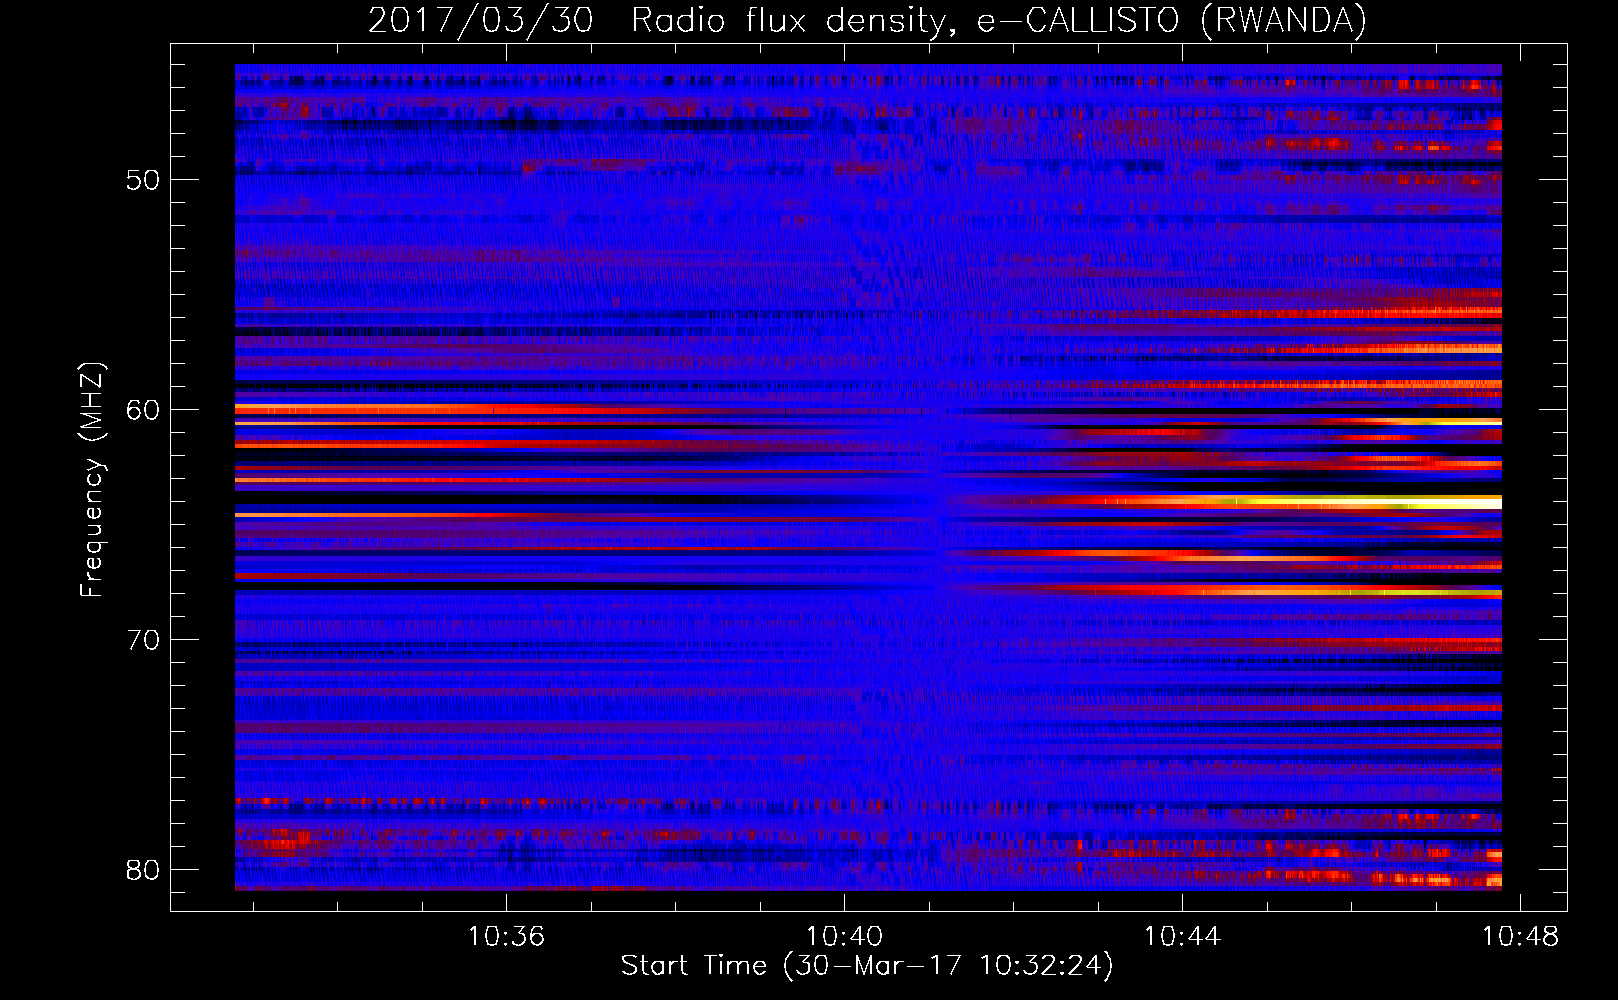Select the 10:44 time tick label
This screenshot has height=1000, width=1618.
(x=1182, y=937)
